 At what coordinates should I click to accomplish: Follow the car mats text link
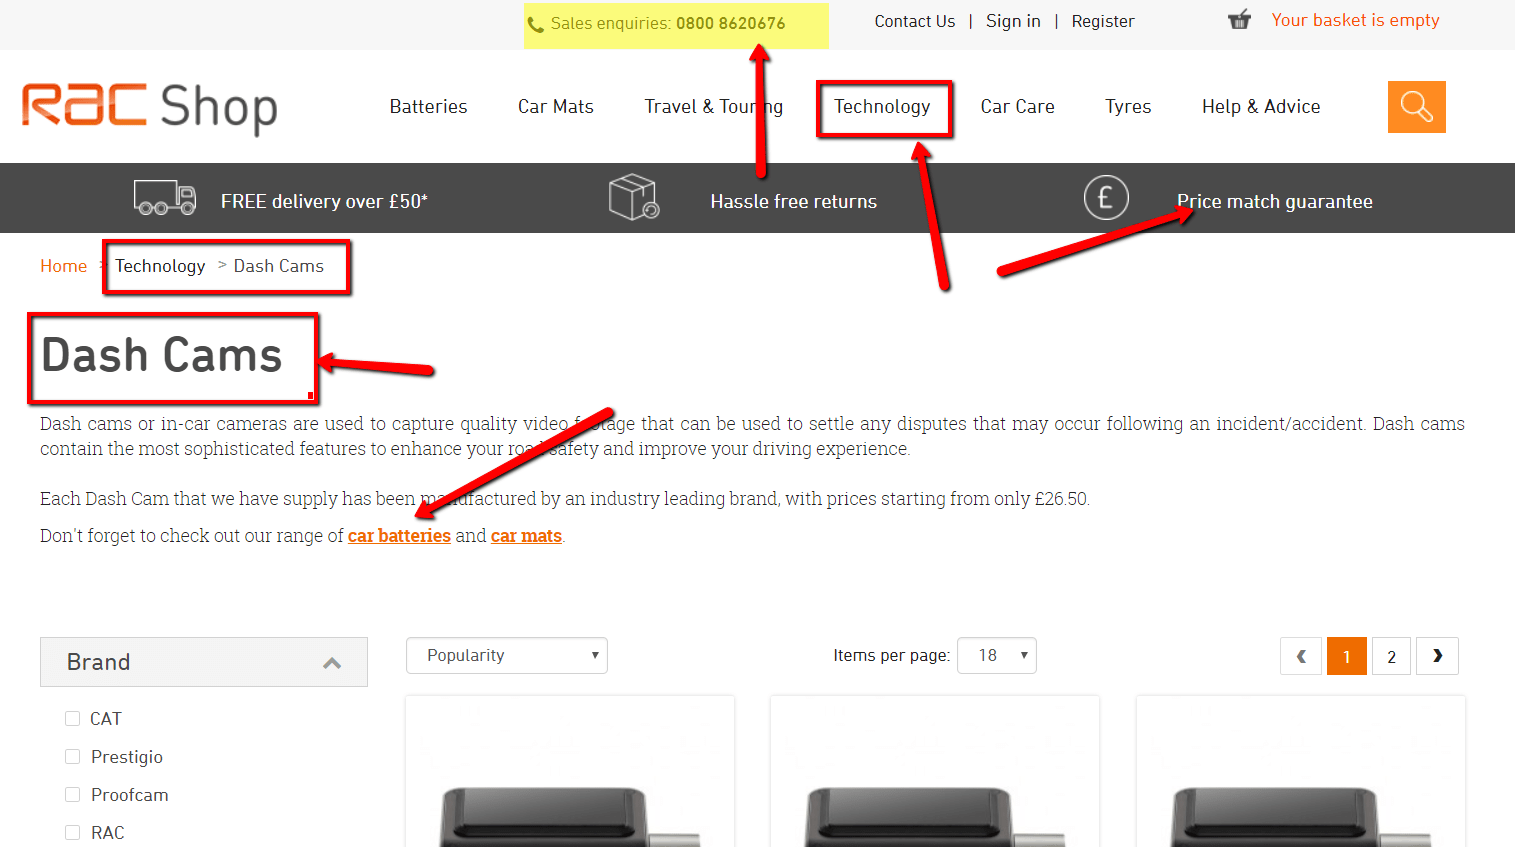click(526, 536)
